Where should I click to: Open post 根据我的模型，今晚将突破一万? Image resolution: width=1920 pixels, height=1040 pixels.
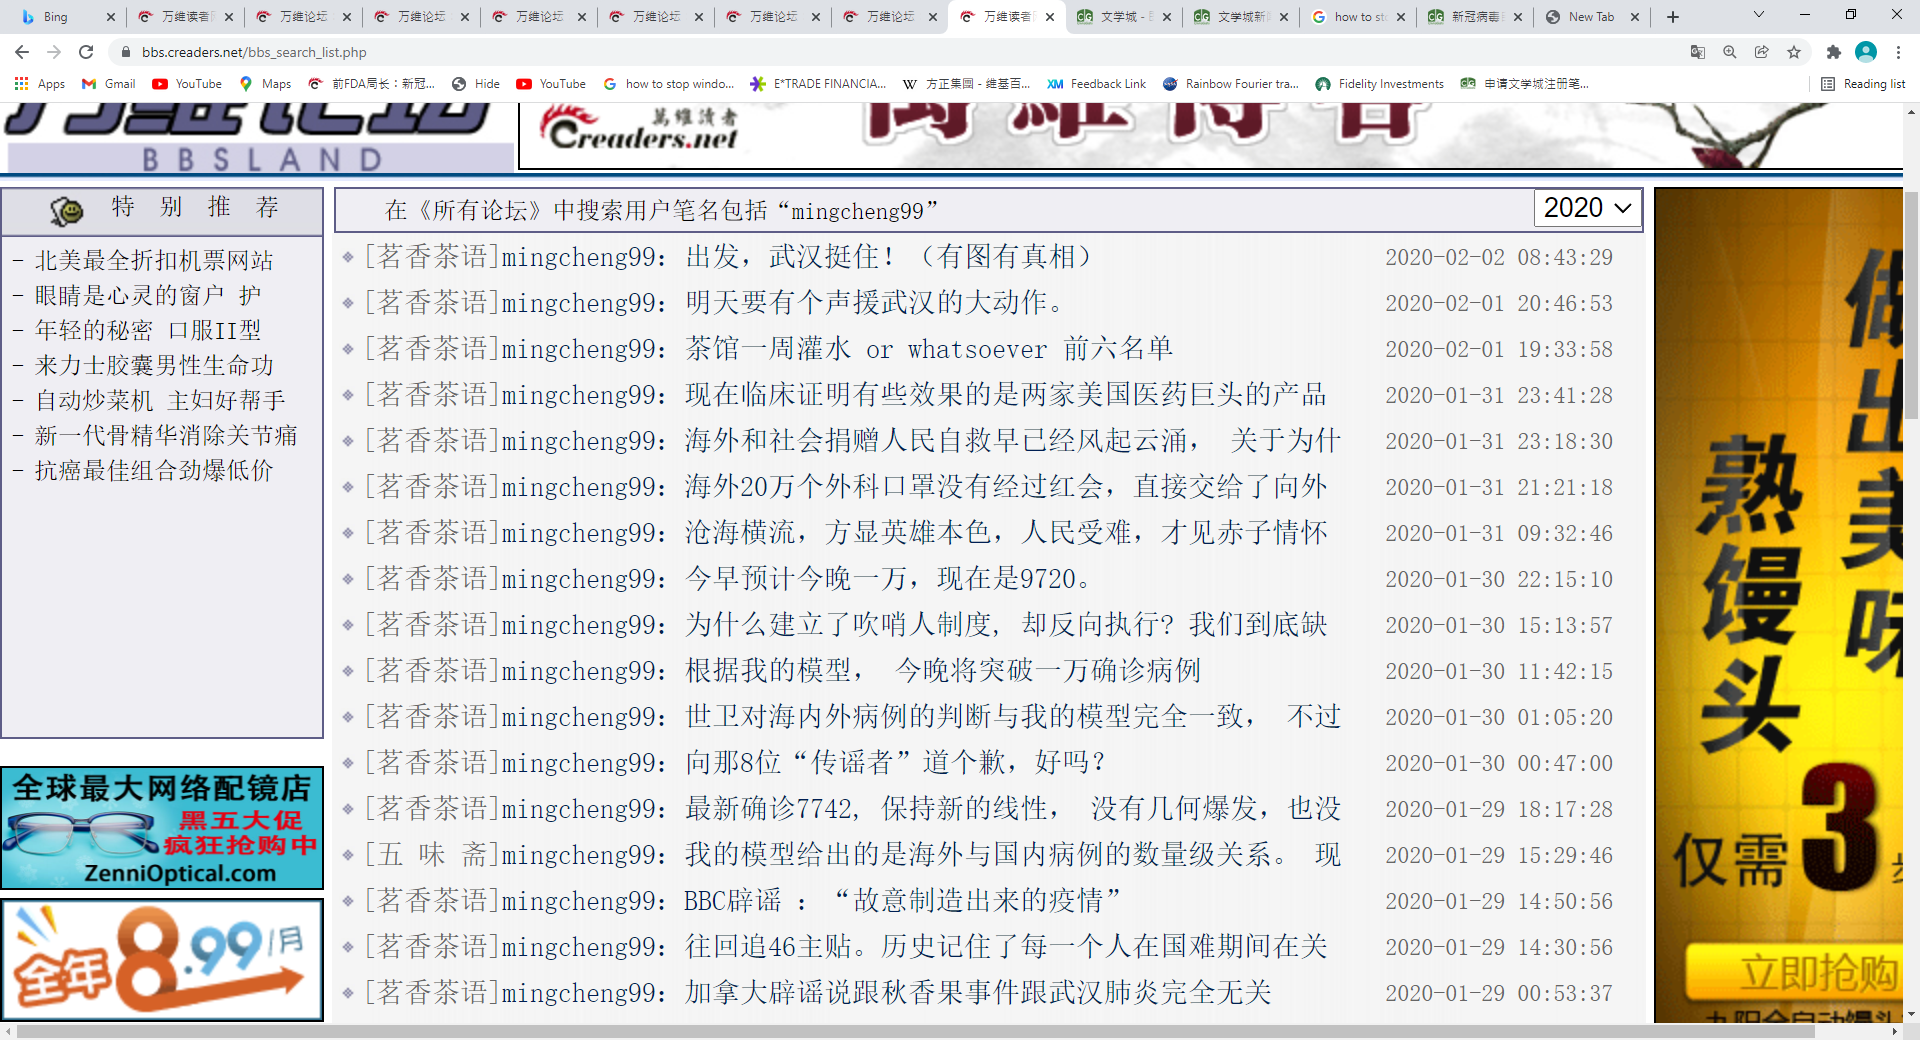pyautogui.click(x=943, y=671)
